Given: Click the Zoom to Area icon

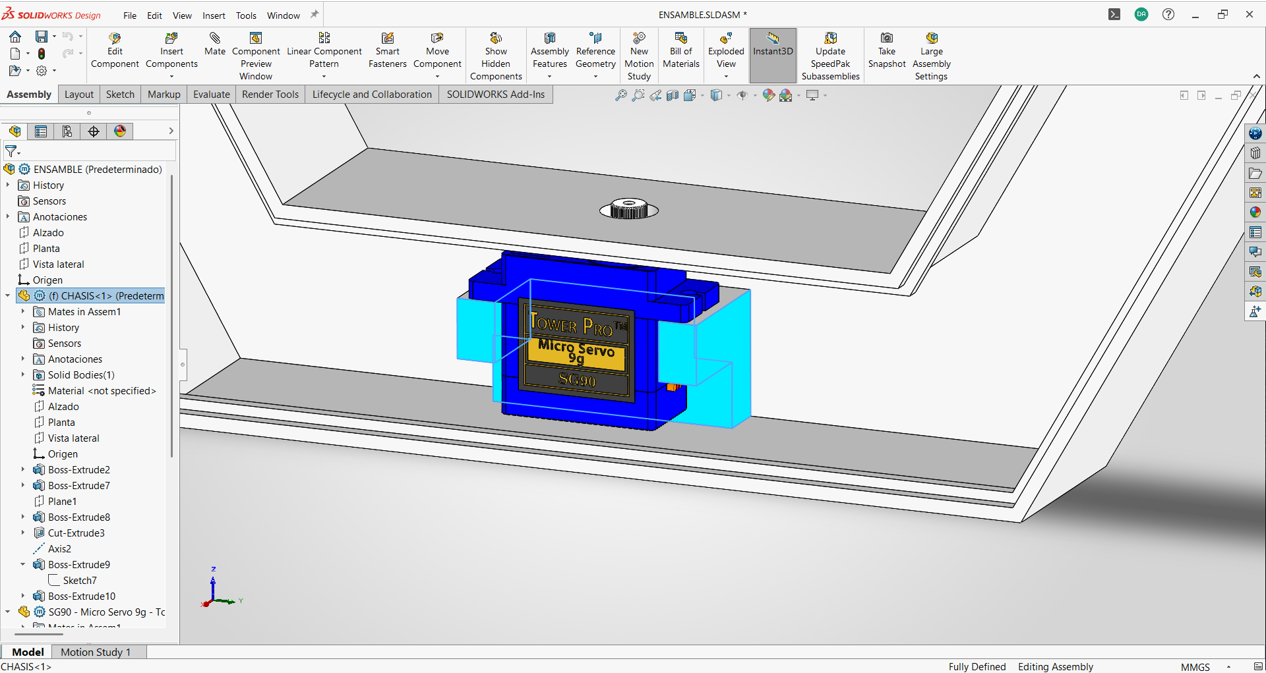Looking at the screenshot, I should point(638,95).
